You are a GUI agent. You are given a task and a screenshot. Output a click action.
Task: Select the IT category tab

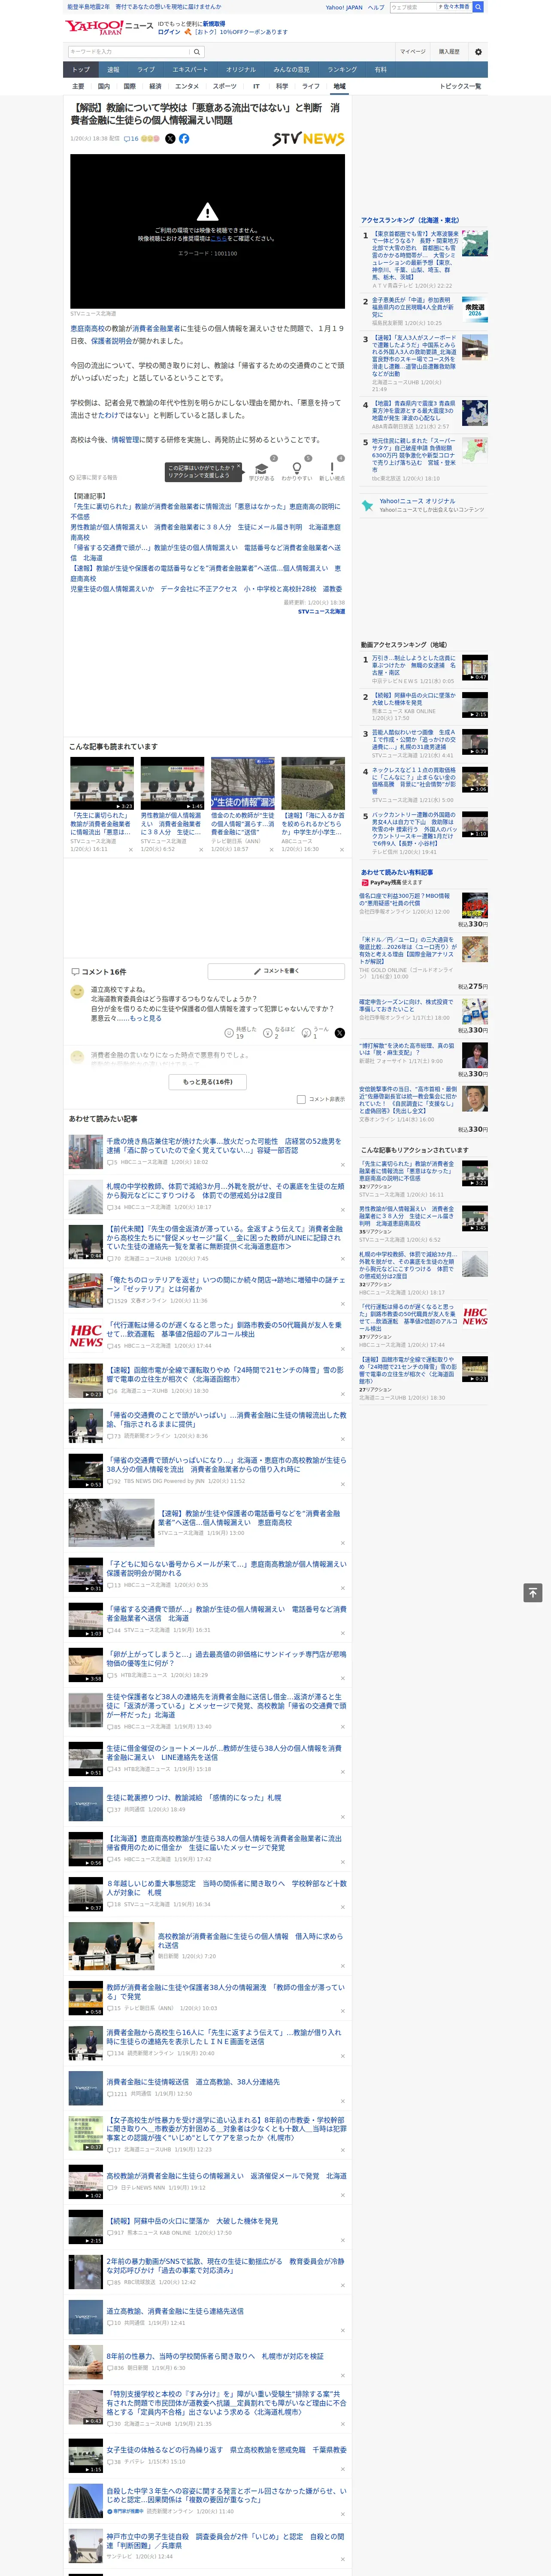256,86
